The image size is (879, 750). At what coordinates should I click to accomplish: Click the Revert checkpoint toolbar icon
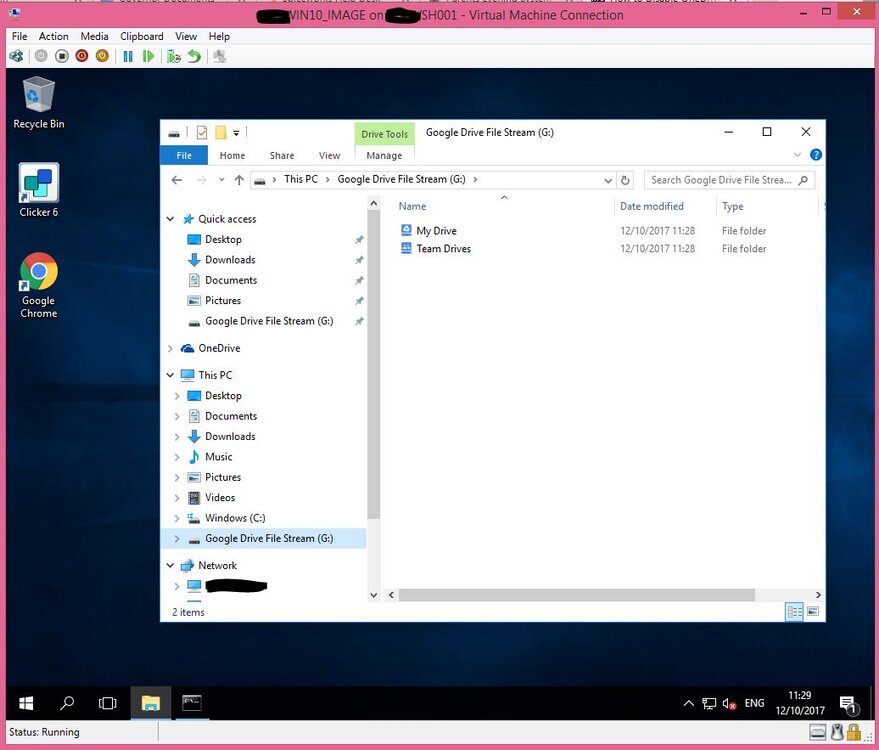tap(194, 56)
